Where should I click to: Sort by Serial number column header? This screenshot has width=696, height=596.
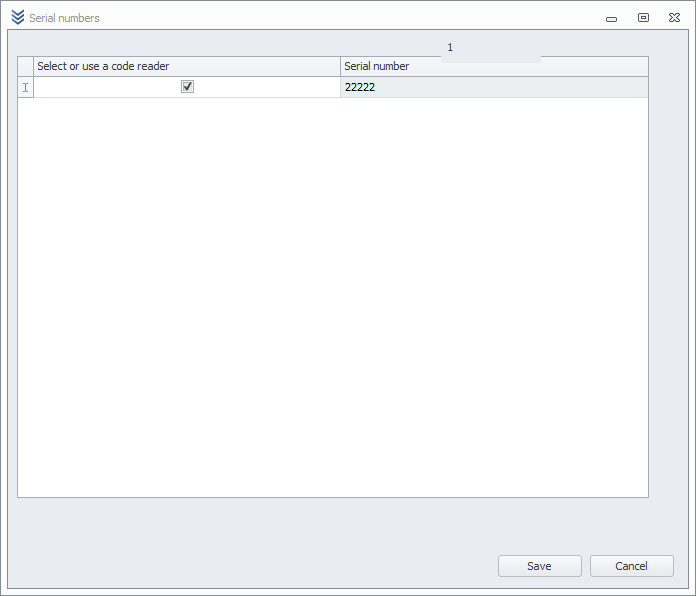pos(494,66)
